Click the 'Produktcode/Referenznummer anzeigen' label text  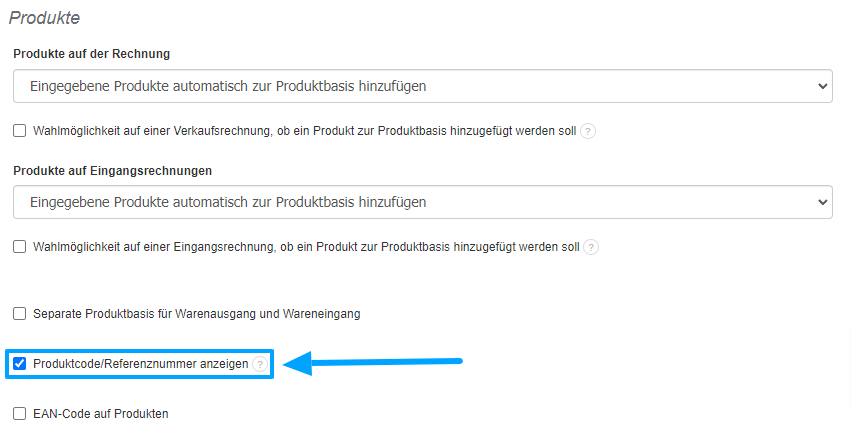click(140, 365)
